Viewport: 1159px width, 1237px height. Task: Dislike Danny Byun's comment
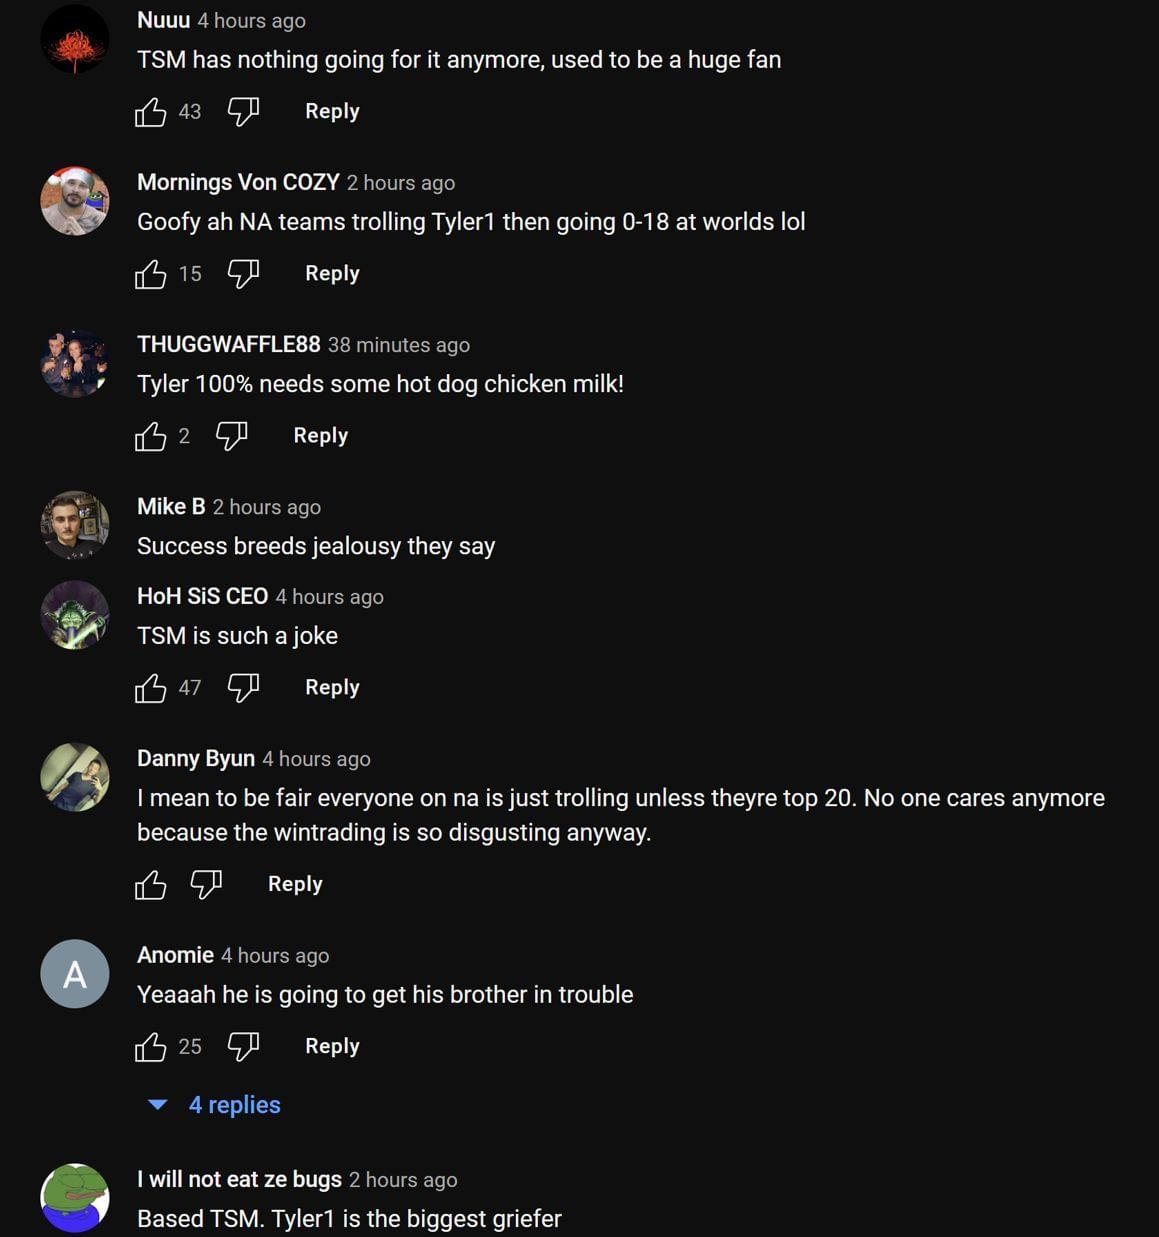[x=204, y=884]
